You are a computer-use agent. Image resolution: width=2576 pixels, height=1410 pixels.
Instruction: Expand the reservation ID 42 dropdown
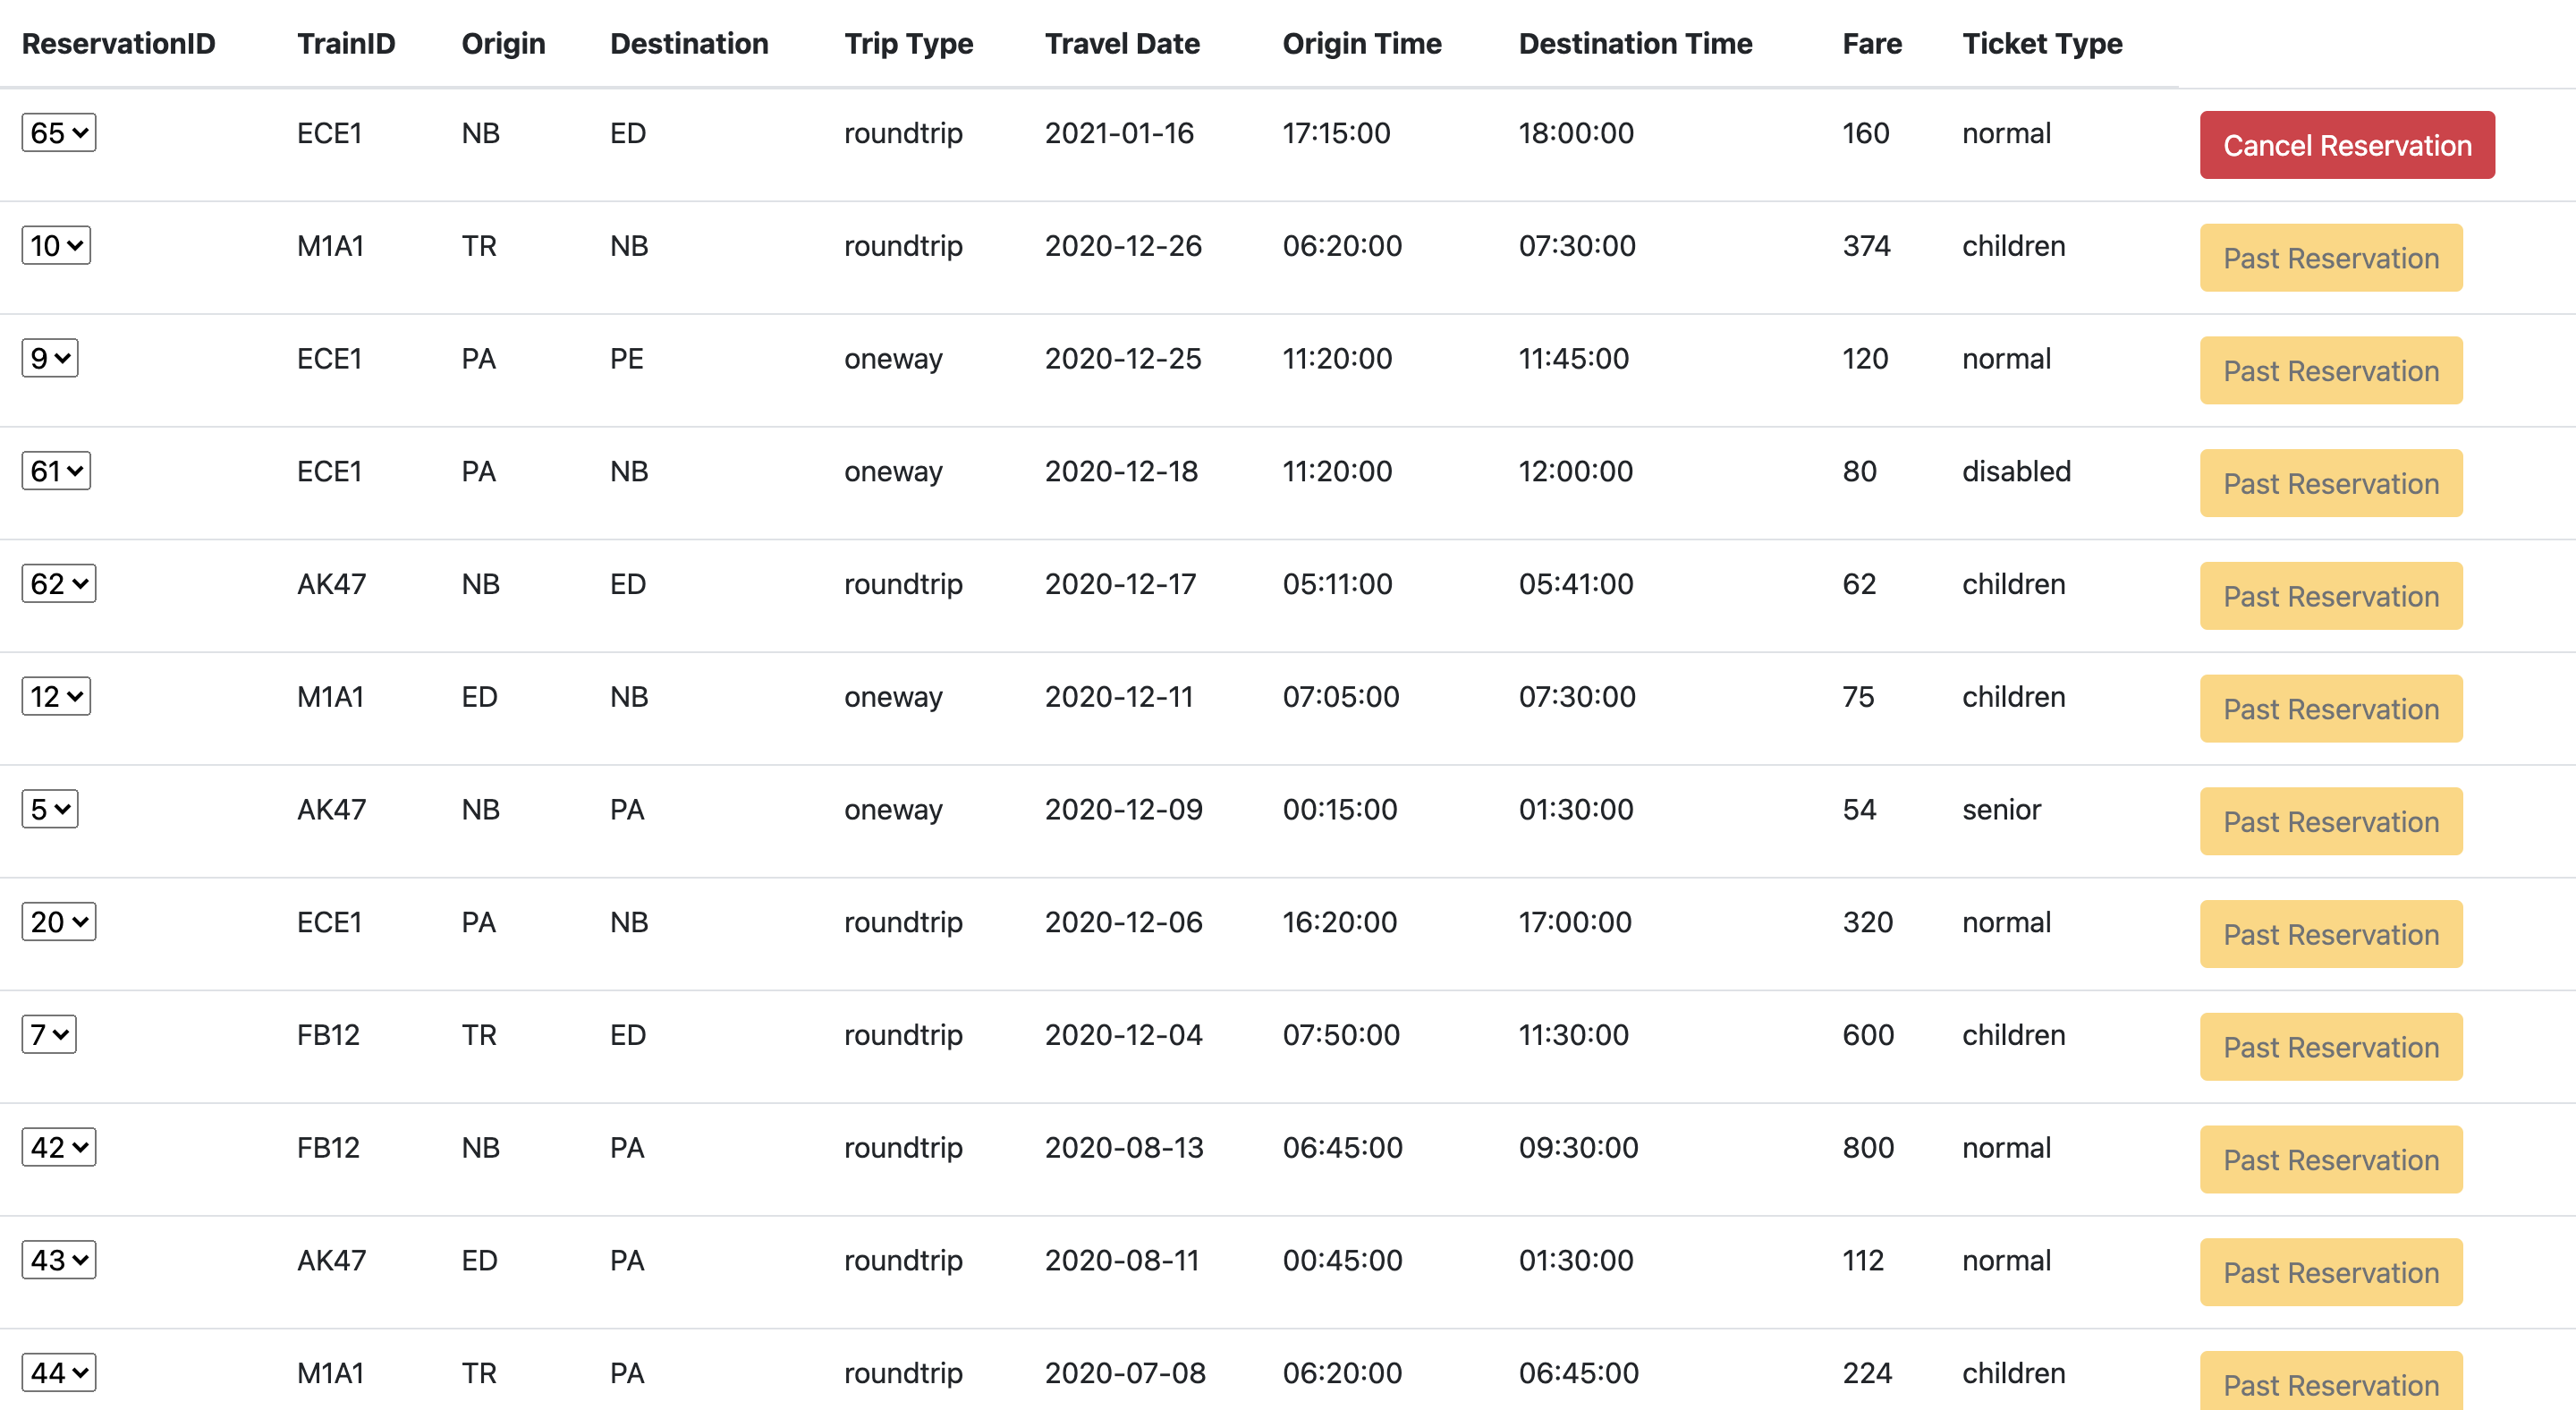click(59, 1148)
